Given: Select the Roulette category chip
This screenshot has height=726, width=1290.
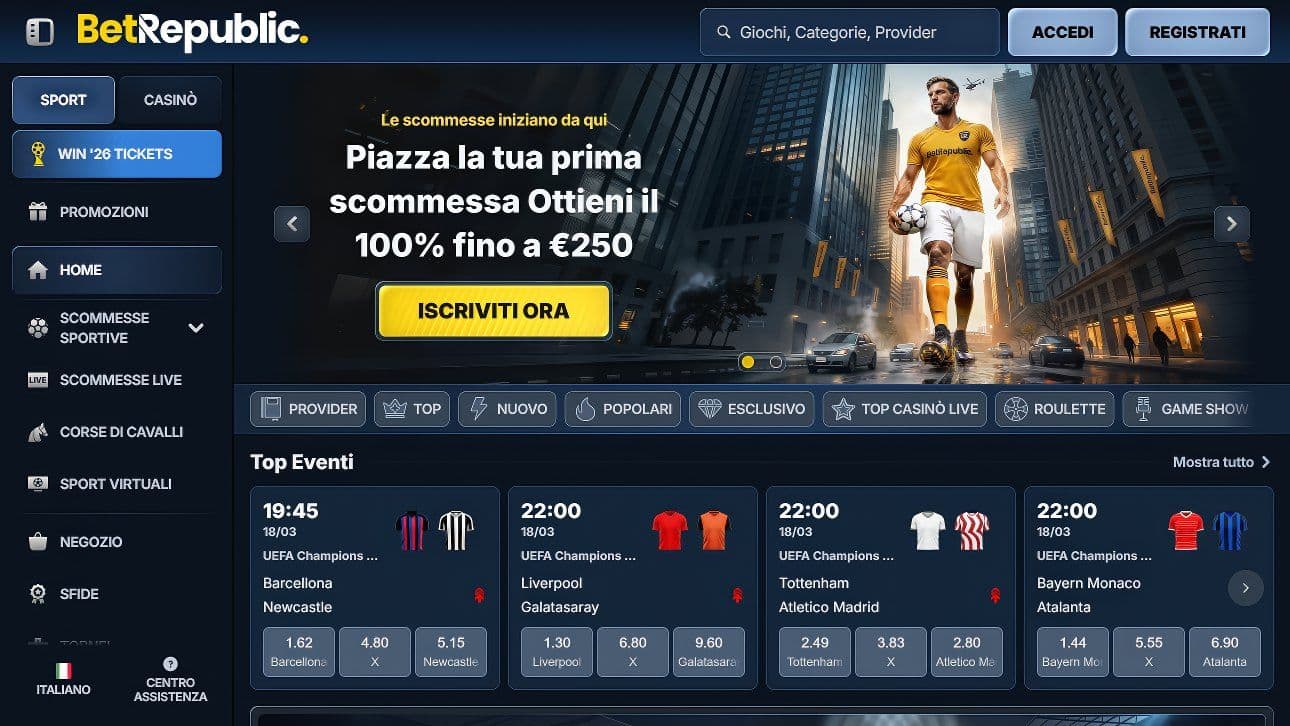Looking at the screenshot, I should 1054,409.
